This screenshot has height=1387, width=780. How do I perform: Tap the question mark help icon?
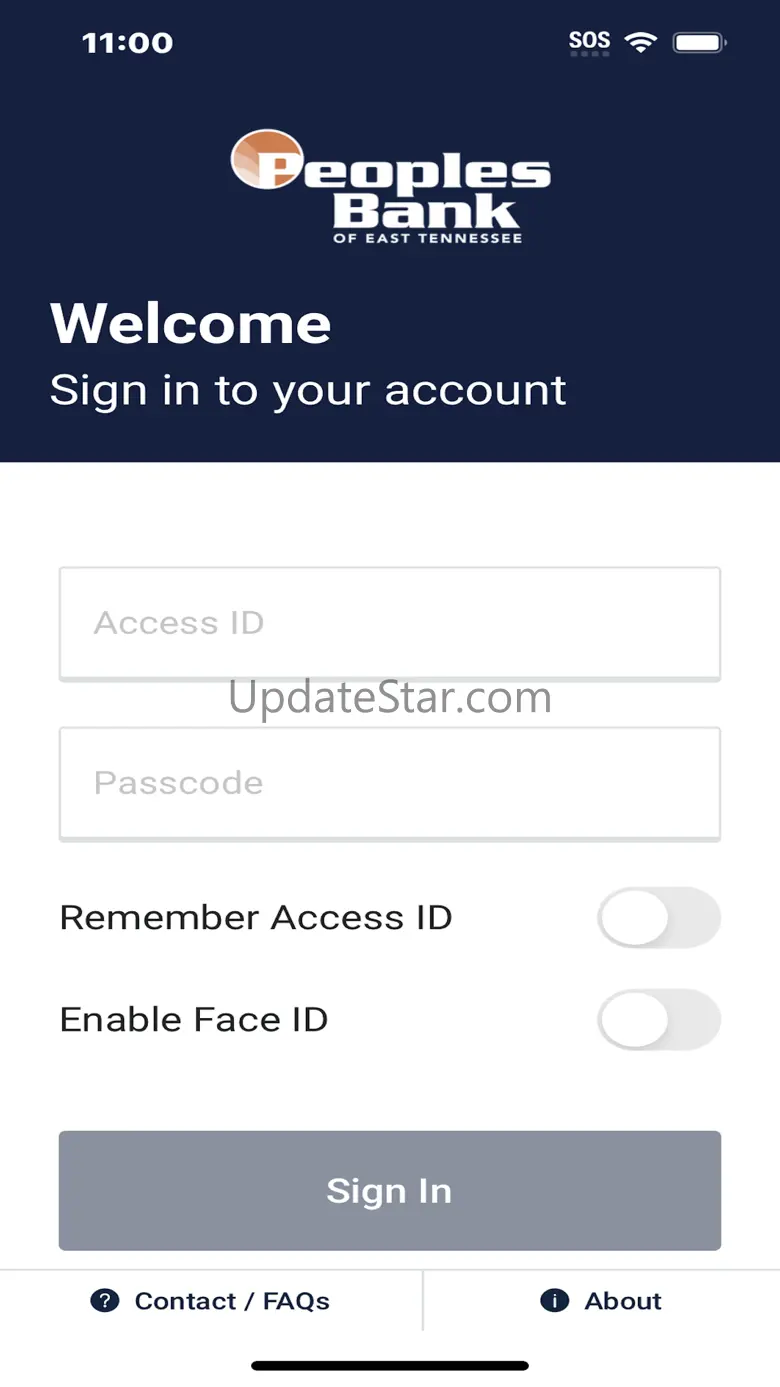coord(105,1300)
